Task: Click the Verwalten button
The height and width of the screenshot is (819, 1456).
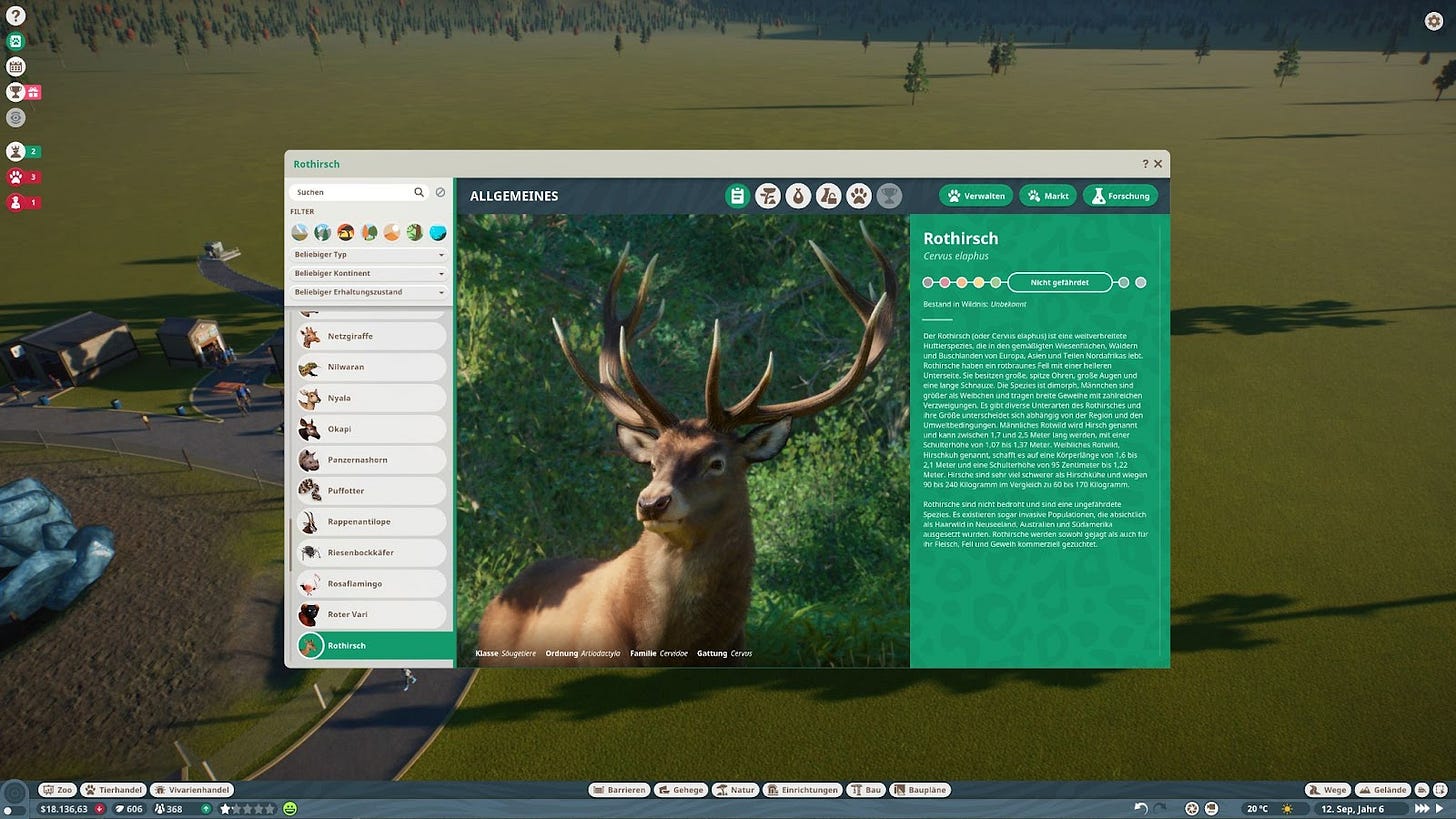Action: point(976,196)
